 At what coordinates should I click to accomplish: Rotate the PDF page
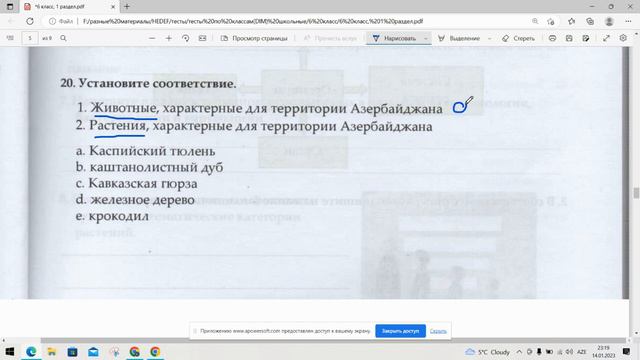tap(186, 38)
